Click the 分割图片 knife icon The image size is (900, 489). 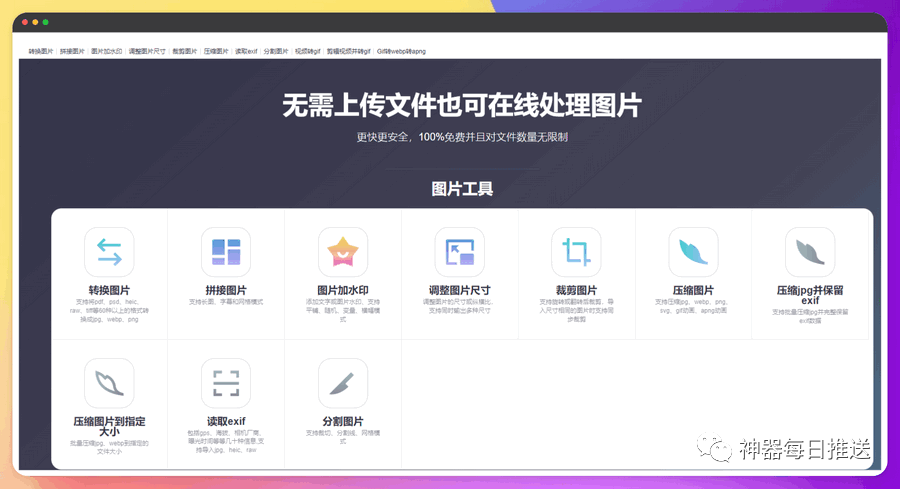[x=343, y=383]
